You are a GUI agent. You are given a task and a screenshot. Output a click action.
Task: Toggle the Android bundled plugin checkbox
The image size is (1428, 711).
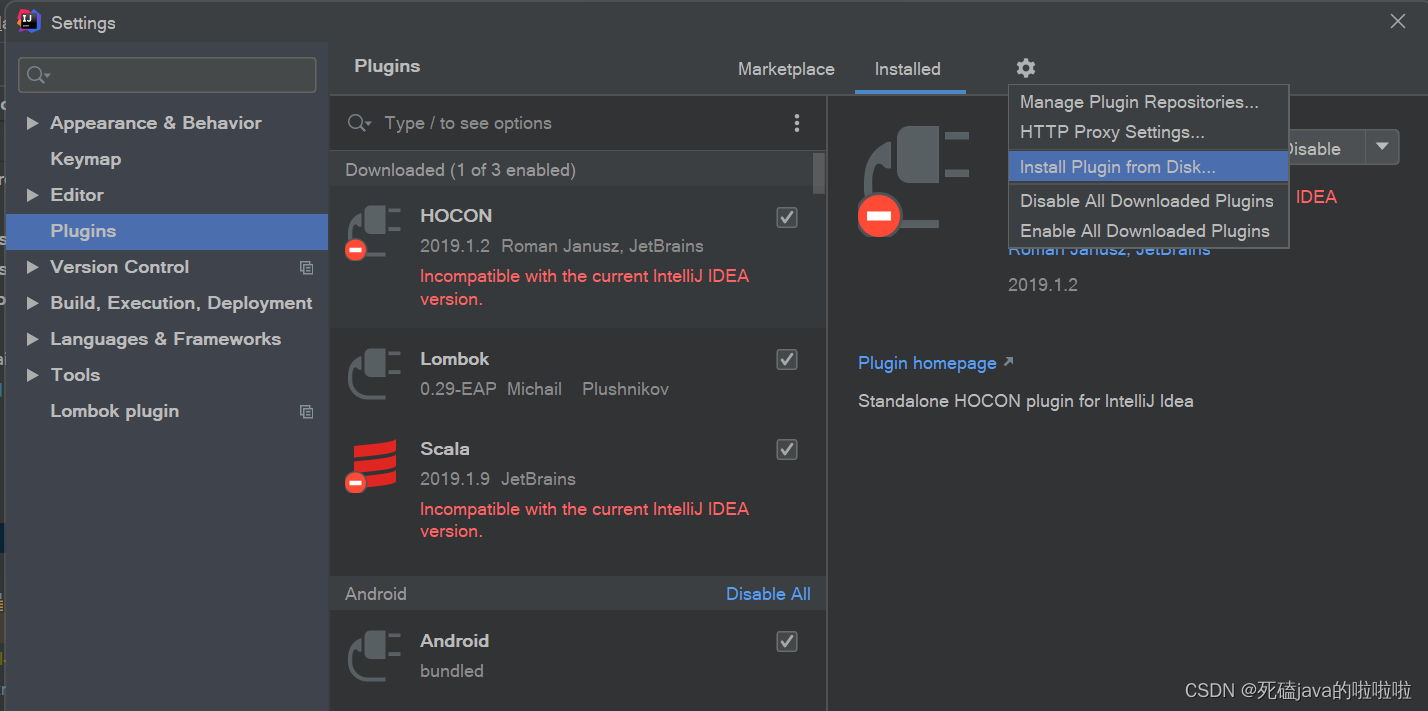click(x=786, y=641)
